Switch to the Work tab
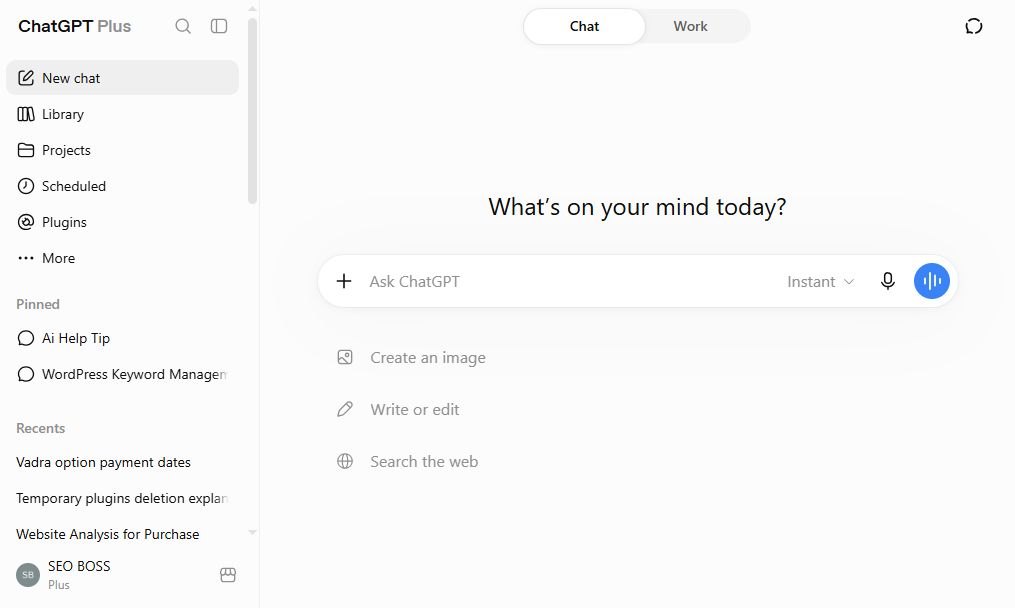1015x608 pixels. (x=690, y=27)
